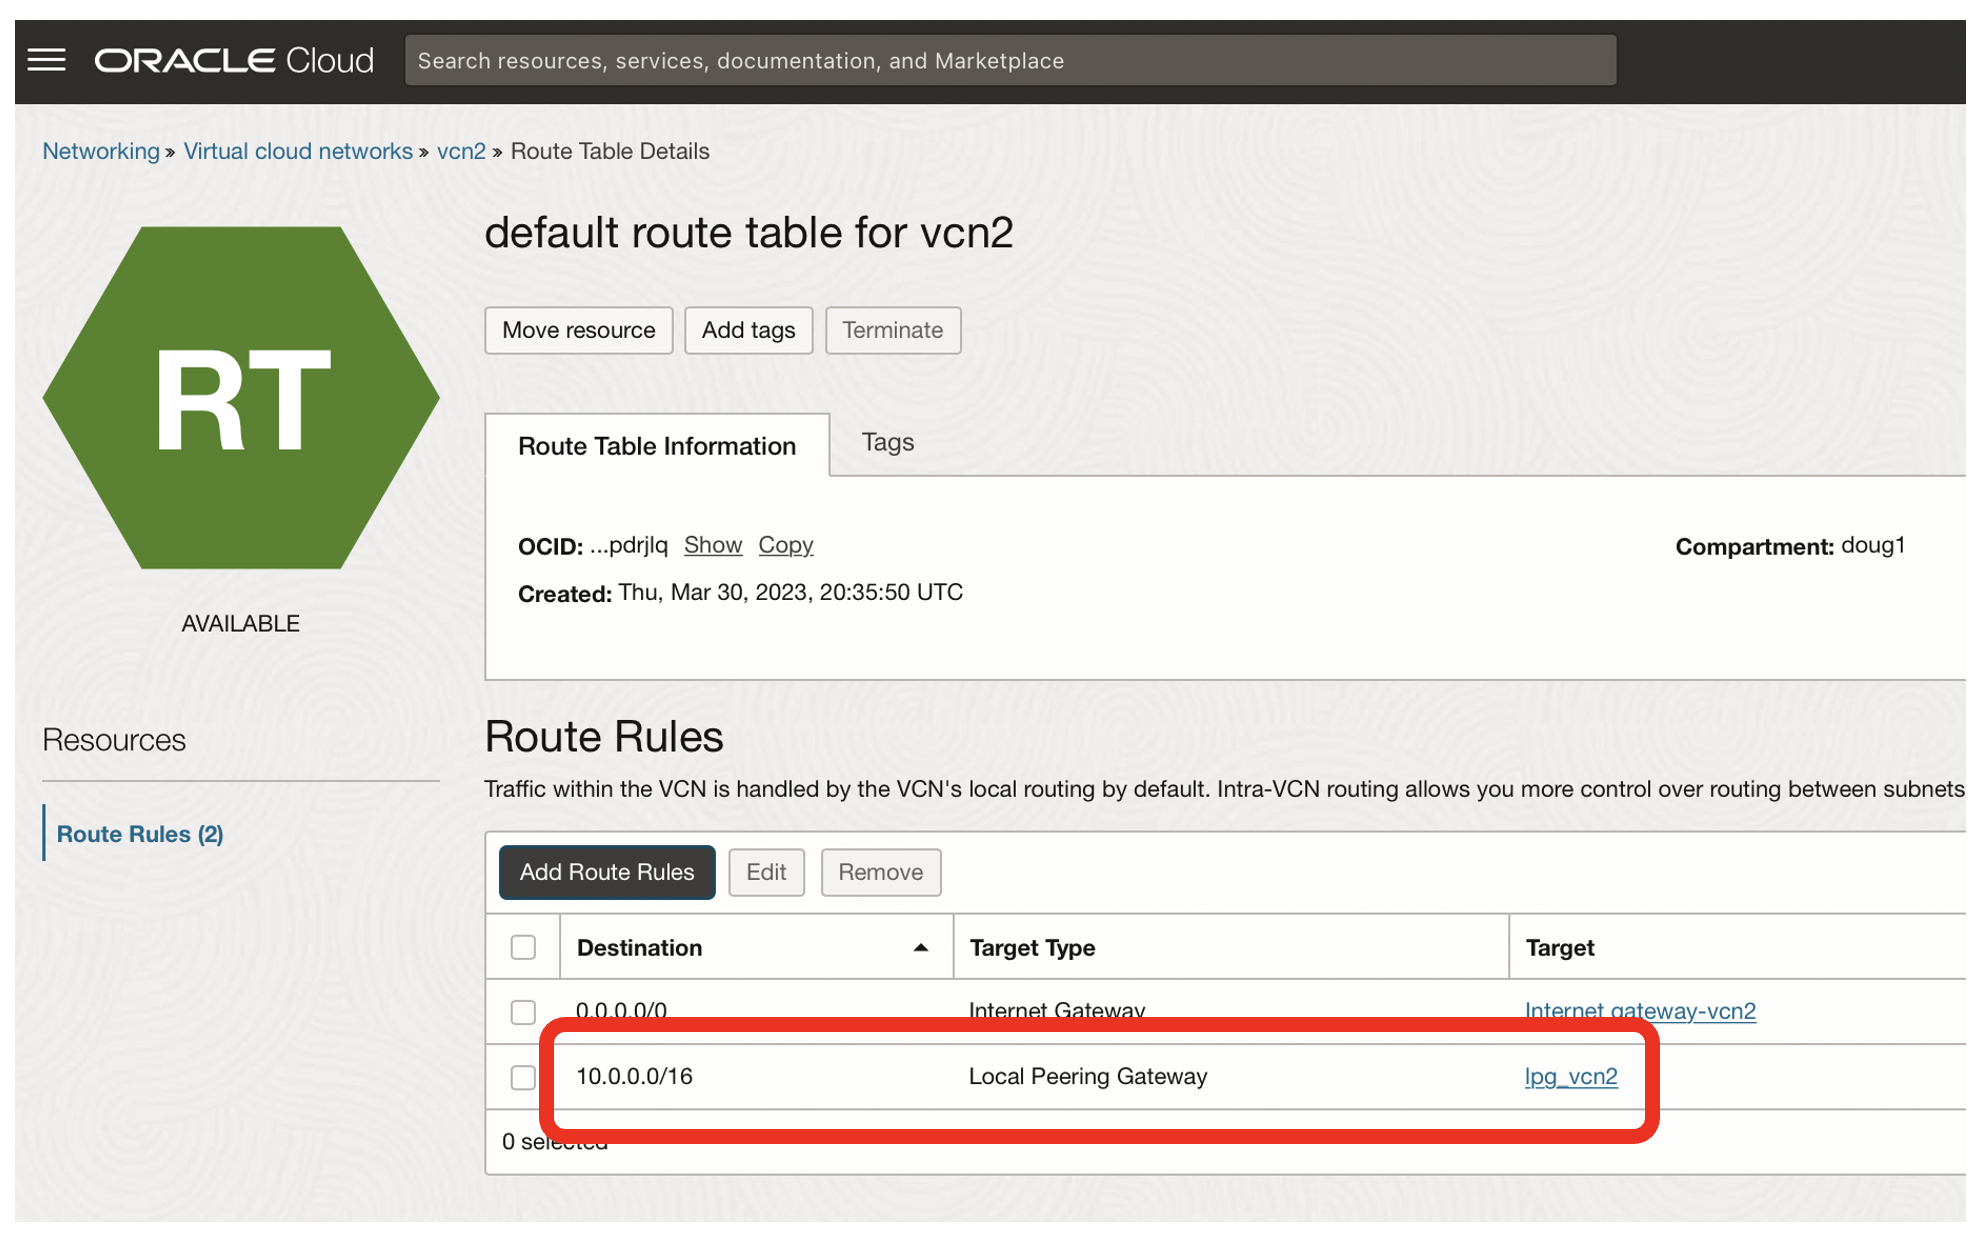Open the lpg_vcn2 target link

click(x=1570, y=1077)
